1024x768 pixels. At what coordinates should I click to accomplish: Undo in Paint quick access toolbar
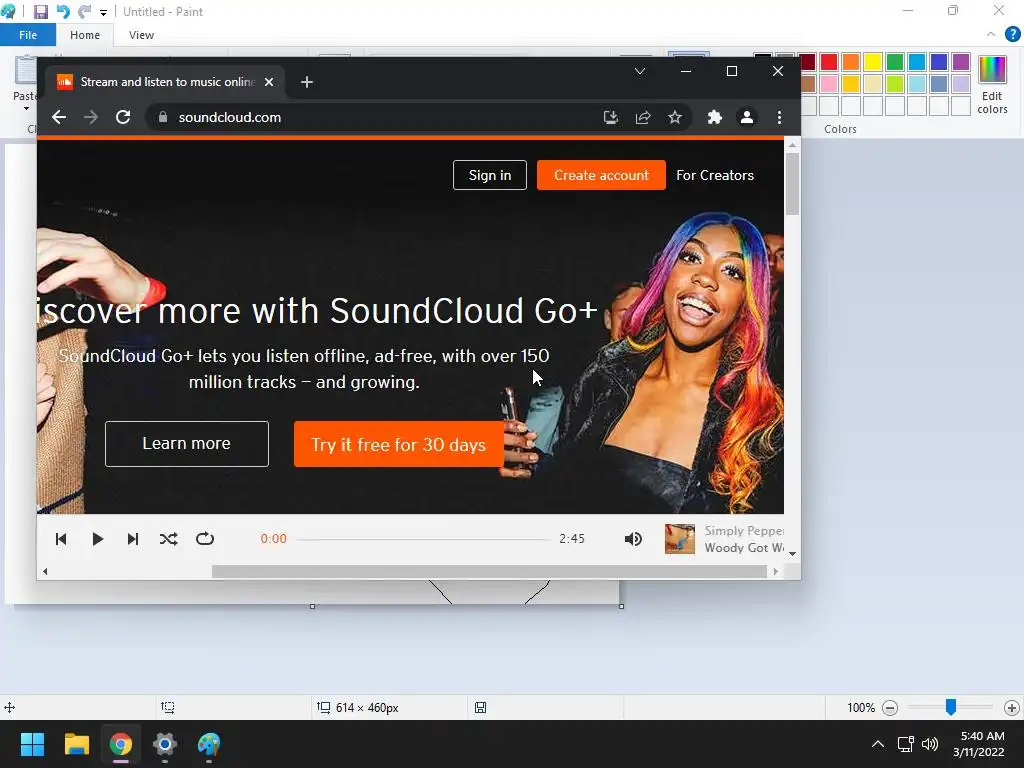(63, 12)
